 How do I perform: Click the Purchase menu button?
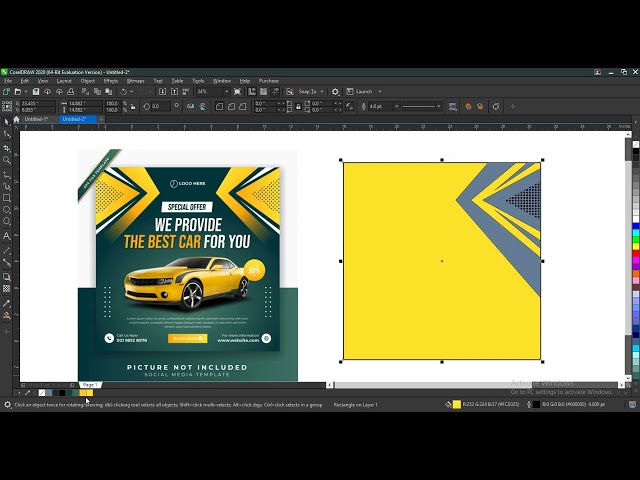tap(269, 81)
